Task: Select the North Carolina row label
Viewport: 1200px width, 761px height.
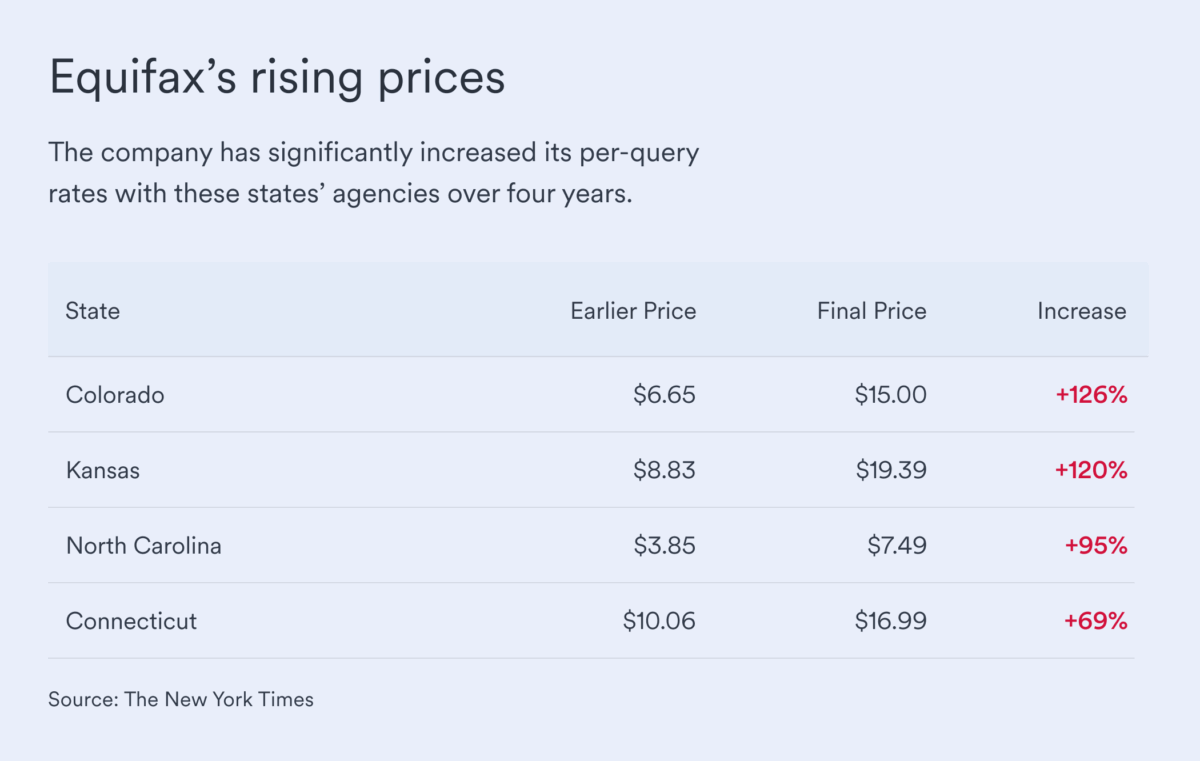Action: coord(144,546)
